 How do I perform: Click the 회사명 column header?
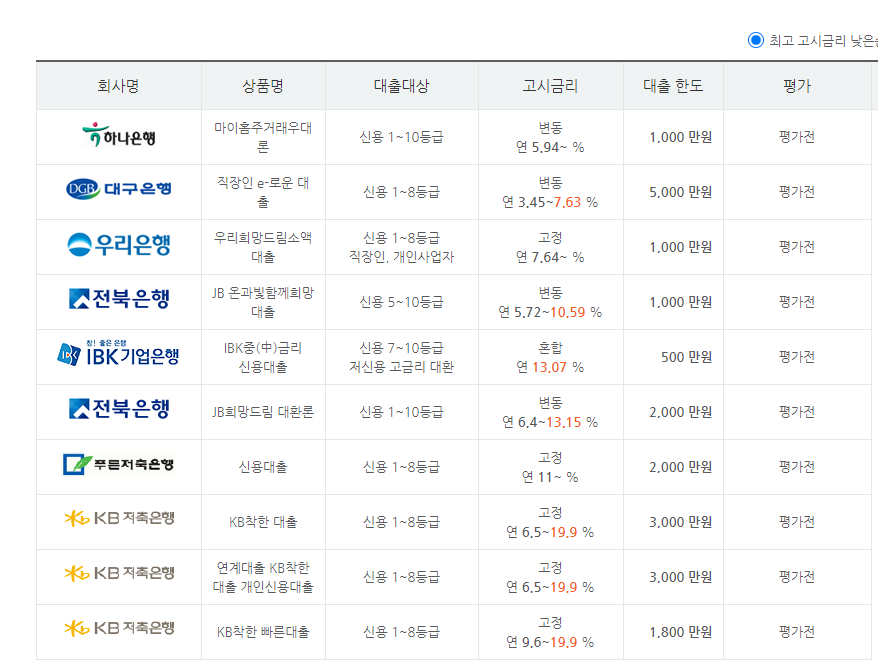pyautogui.click(x=118, y=86)
